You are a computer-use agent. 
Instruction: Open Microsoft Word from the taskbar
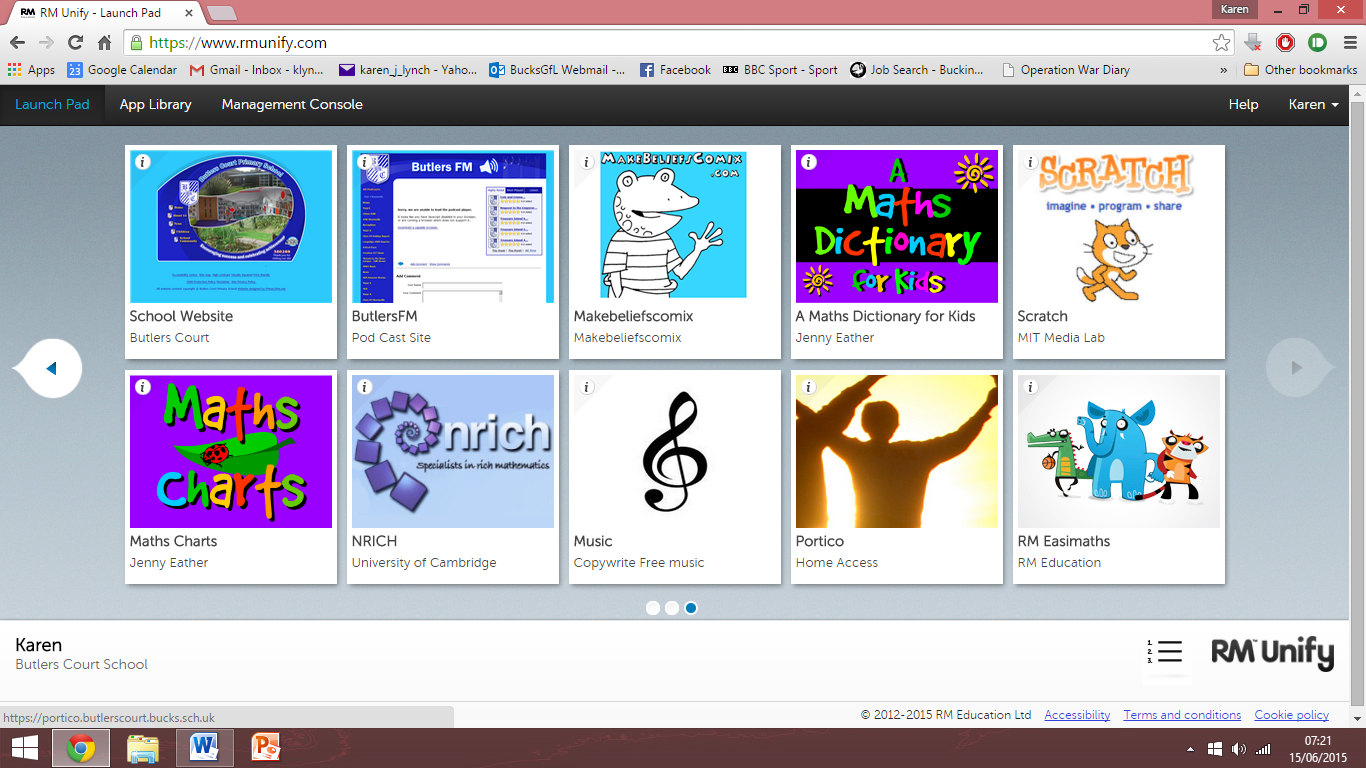pyautogui.click(x=204, y=747)
